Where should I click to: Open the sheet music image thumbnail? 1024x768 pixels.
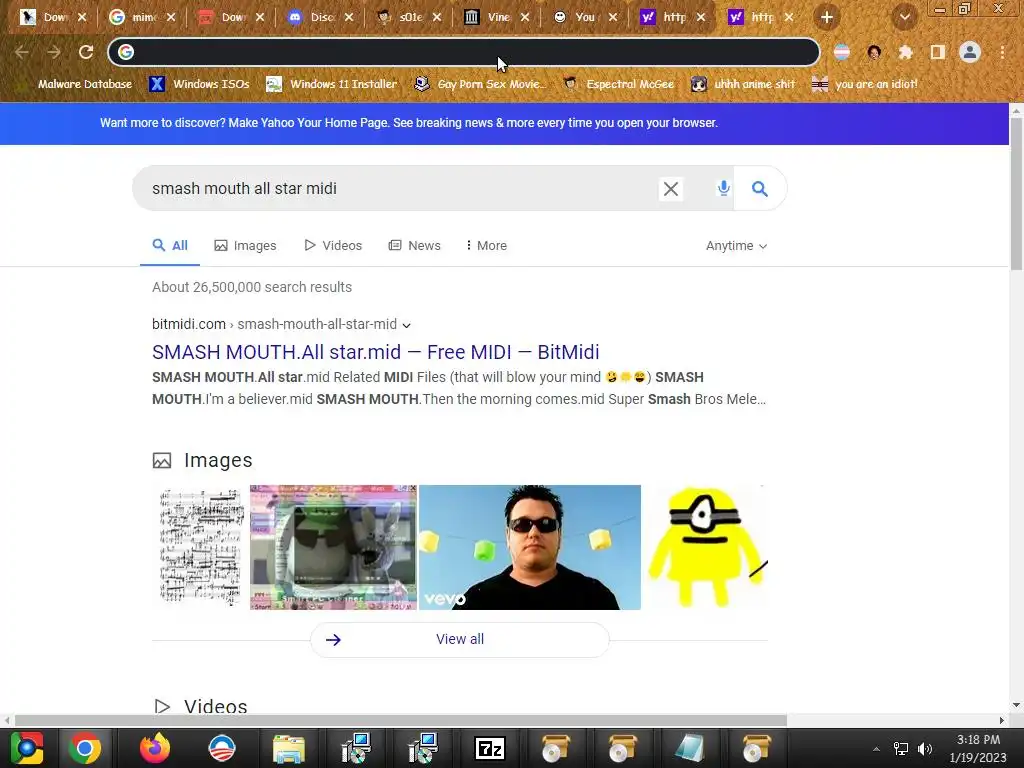coord(201,547)
